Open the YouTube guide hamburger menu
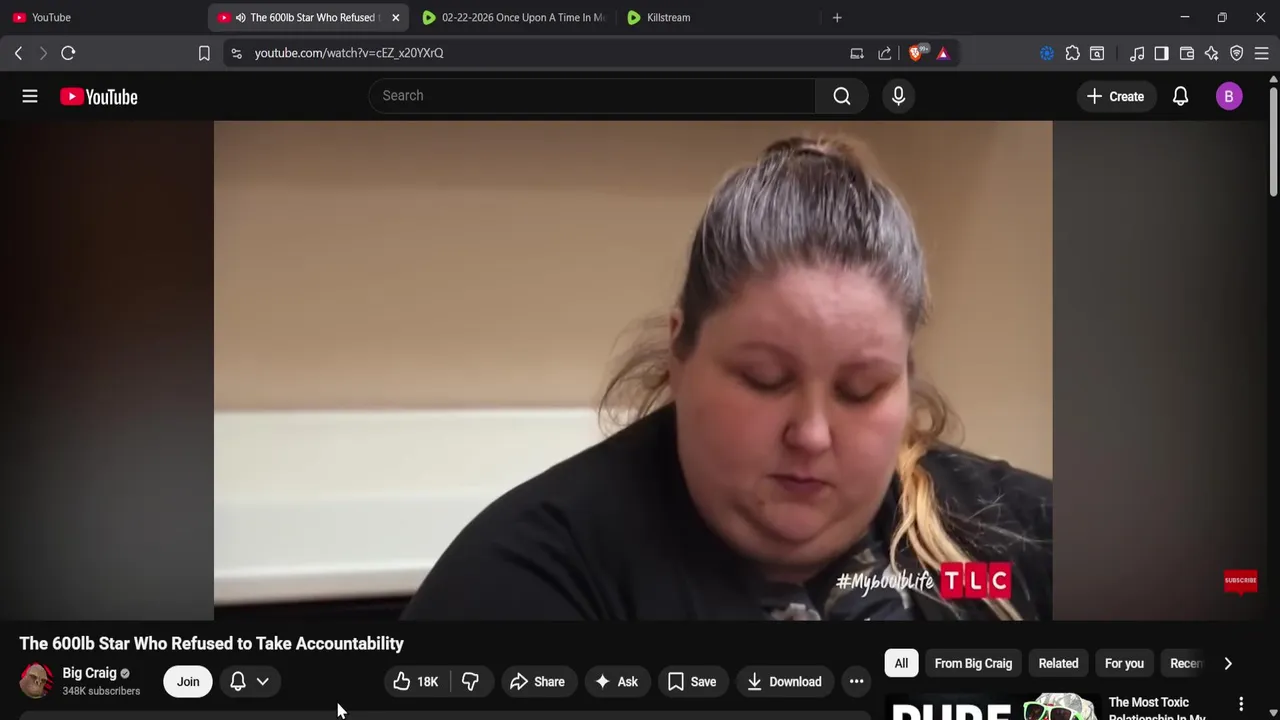This screenshot has height=720, width=1280. click(30, 96)
